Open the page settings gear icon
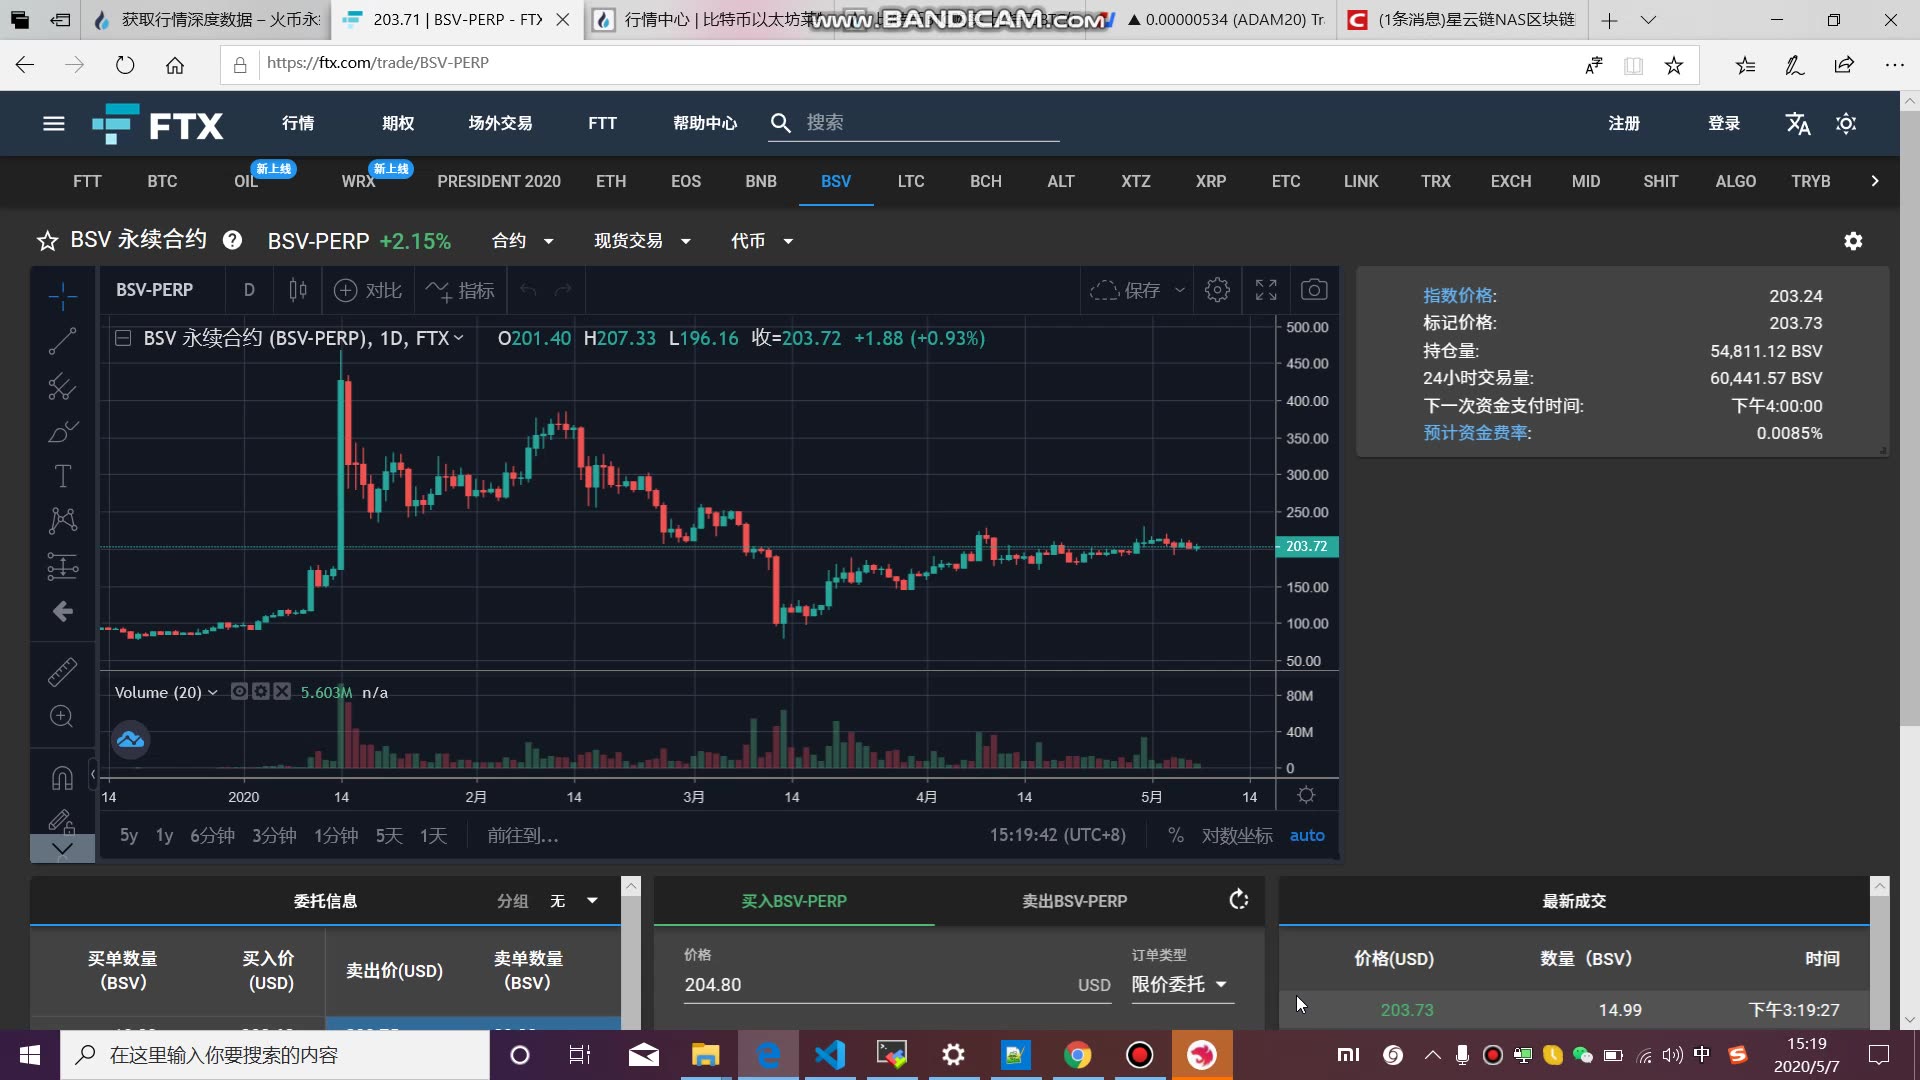 (x=1853, y=241)
